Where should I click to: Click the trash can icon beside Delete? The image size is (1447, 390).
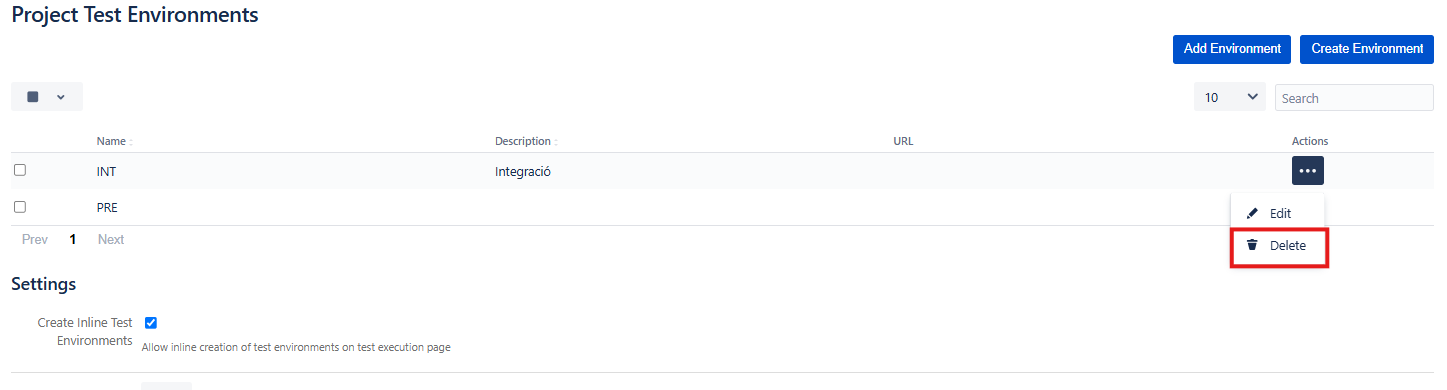click(x=1251, y=245)
